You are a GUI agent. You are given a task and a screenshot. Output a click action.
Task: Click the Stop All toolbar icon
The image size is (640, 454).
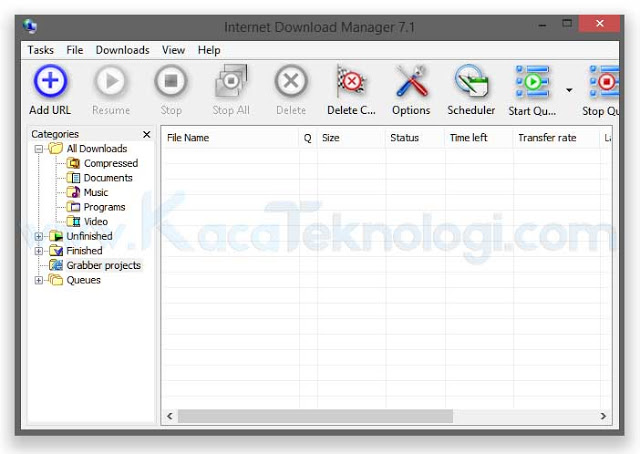pyautogui.click(x=231, y=81)
